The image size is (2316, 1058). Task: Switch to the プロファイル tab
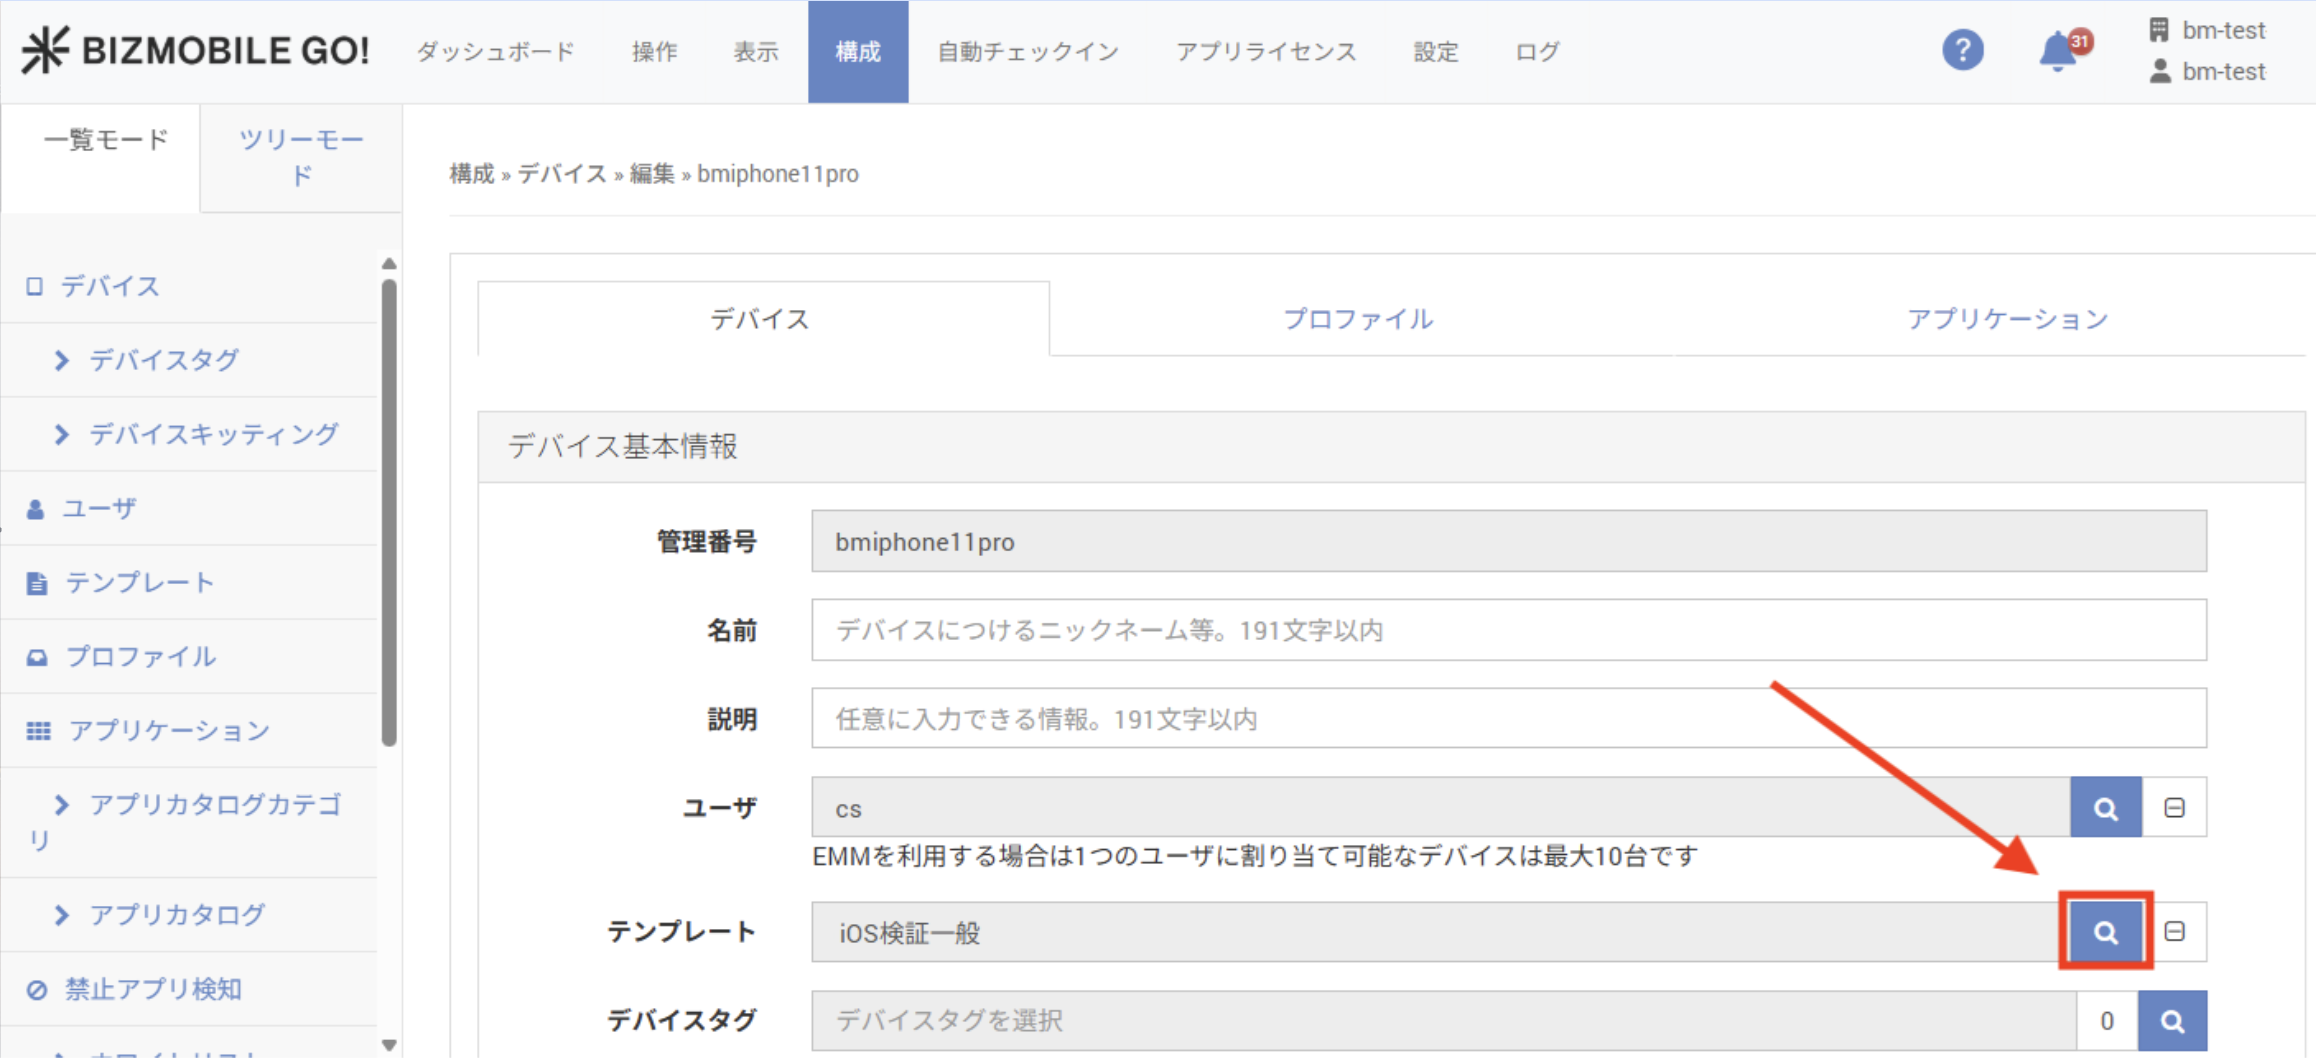pyautogui.click(x=1357, y=319)
